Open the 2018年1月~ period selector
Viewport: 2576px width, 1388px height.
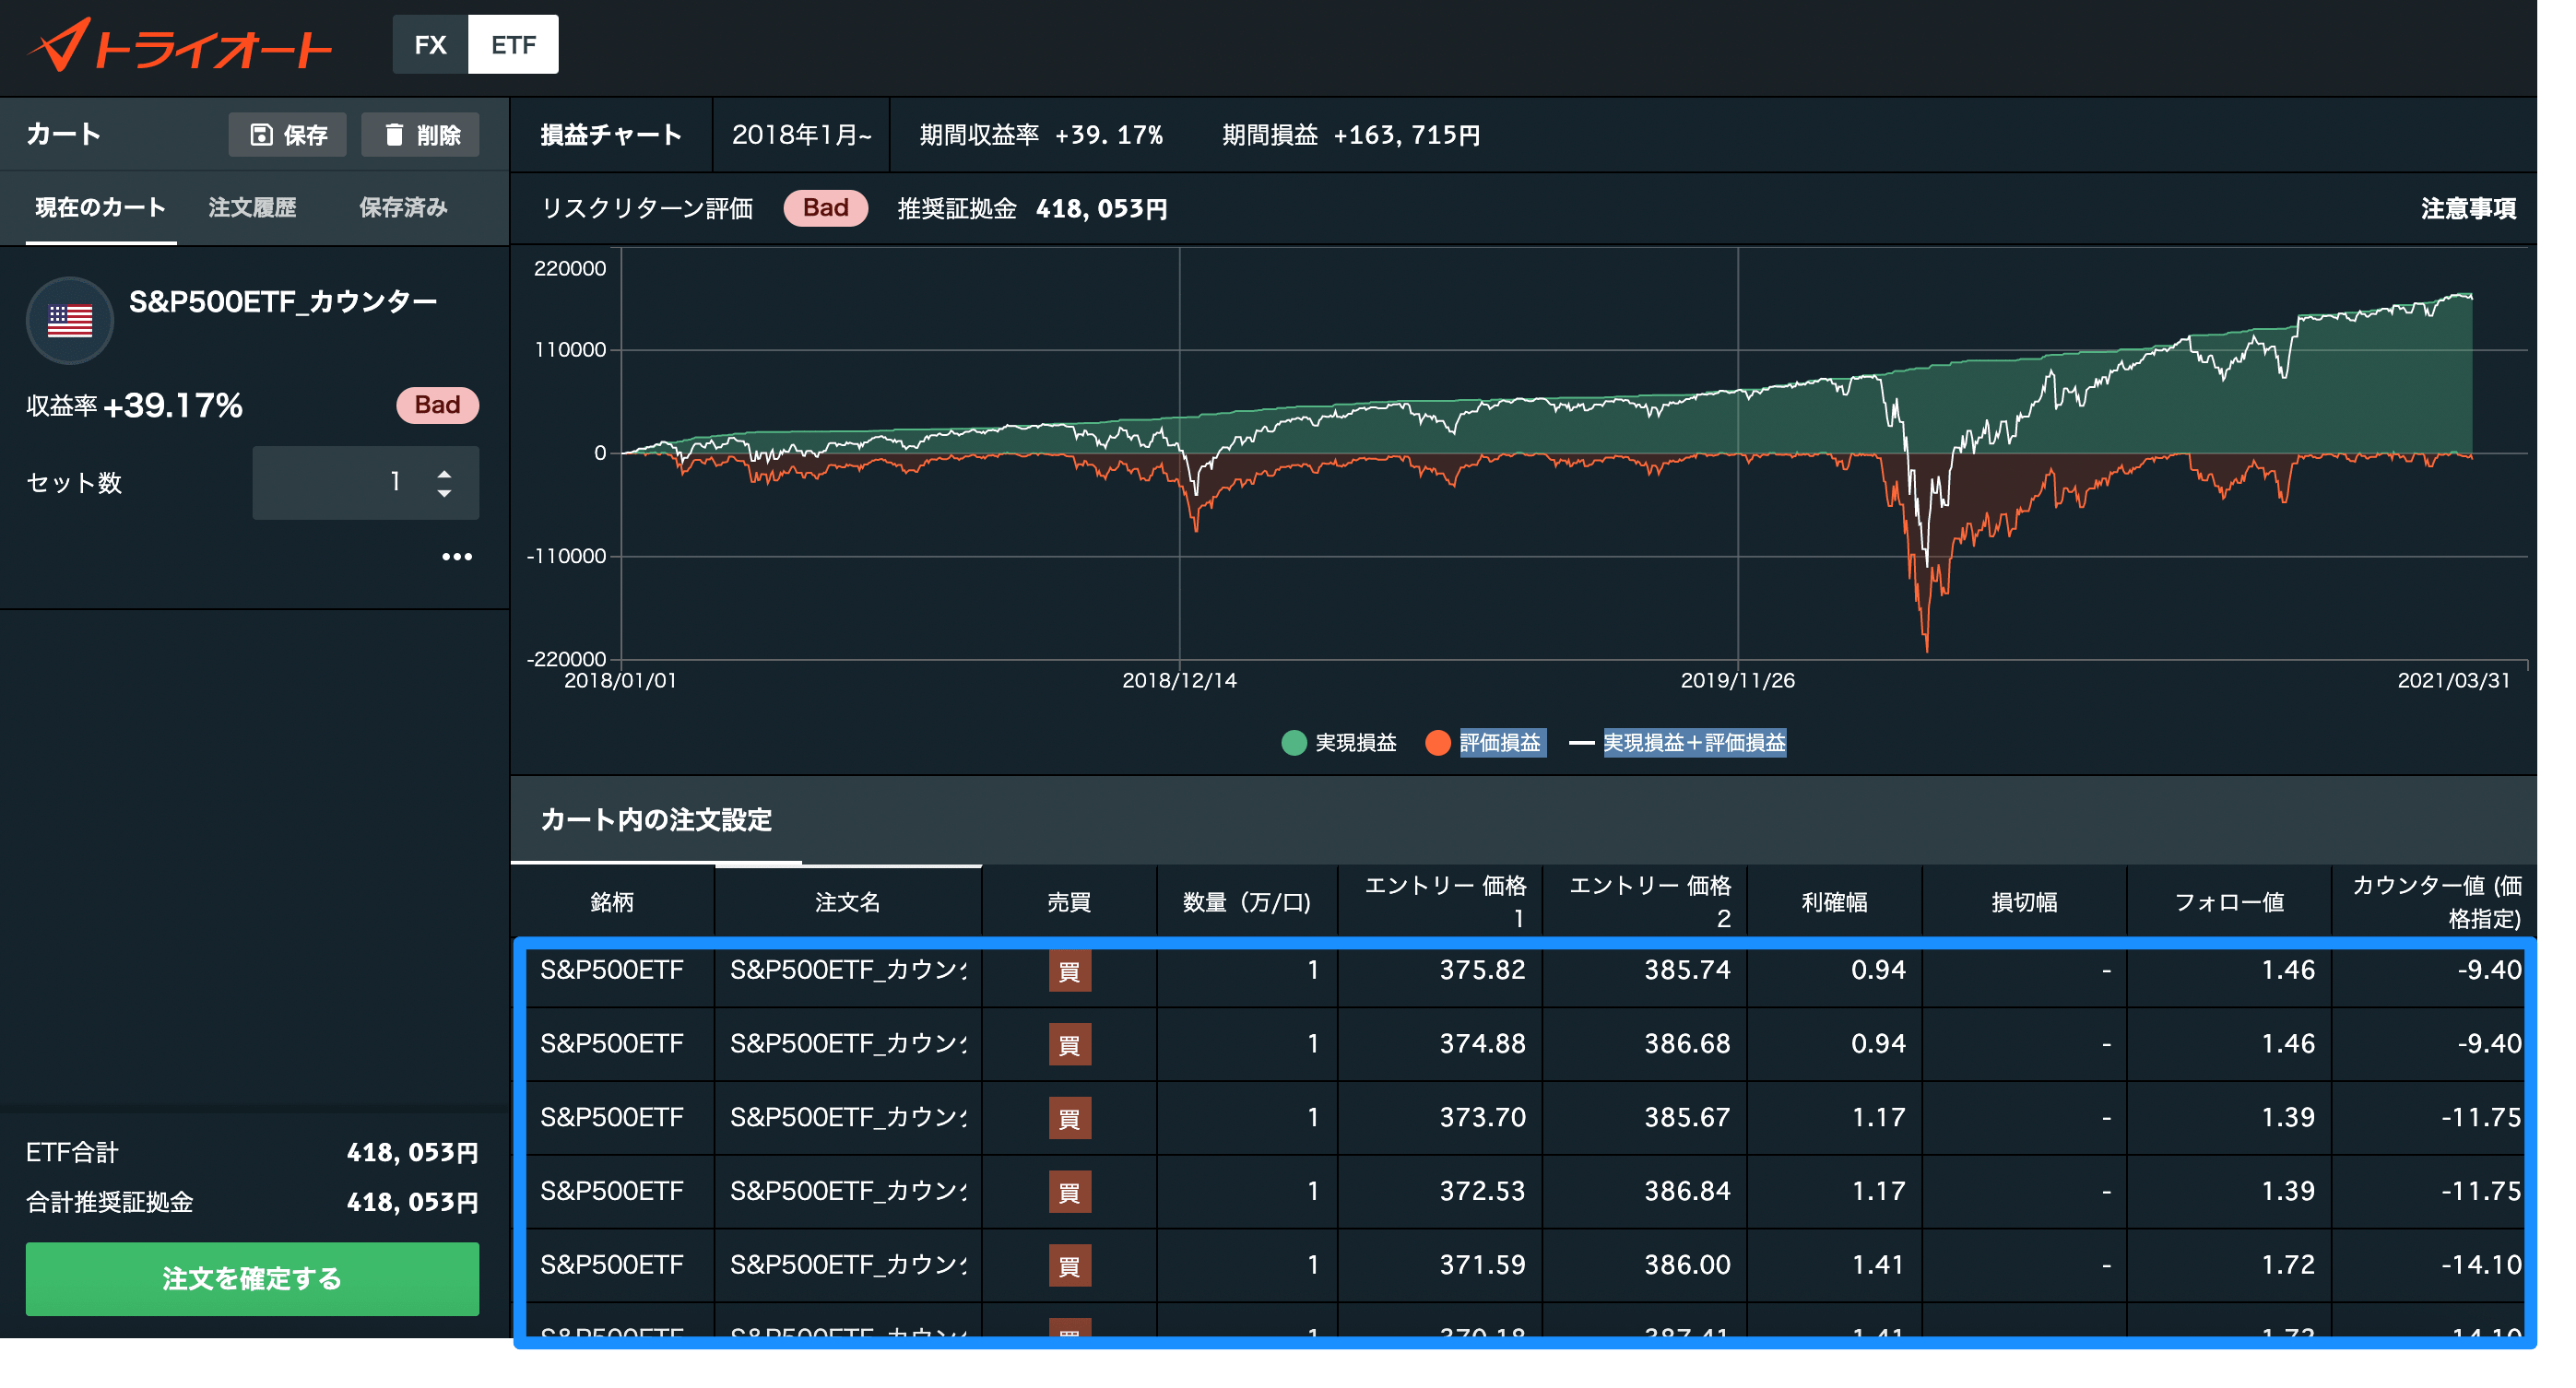(x=801, y=135)
